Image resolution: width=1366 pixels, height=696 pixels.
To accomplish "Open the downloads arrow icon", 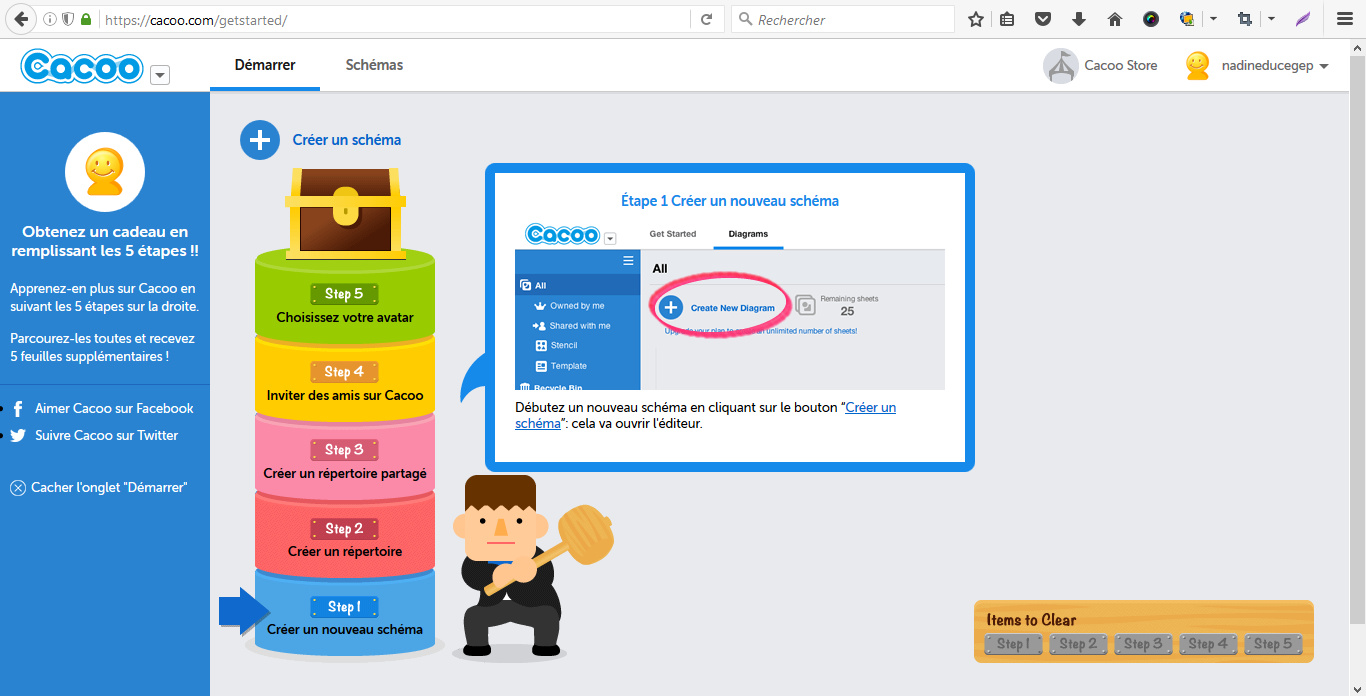I will click(x=1079, y=19).
